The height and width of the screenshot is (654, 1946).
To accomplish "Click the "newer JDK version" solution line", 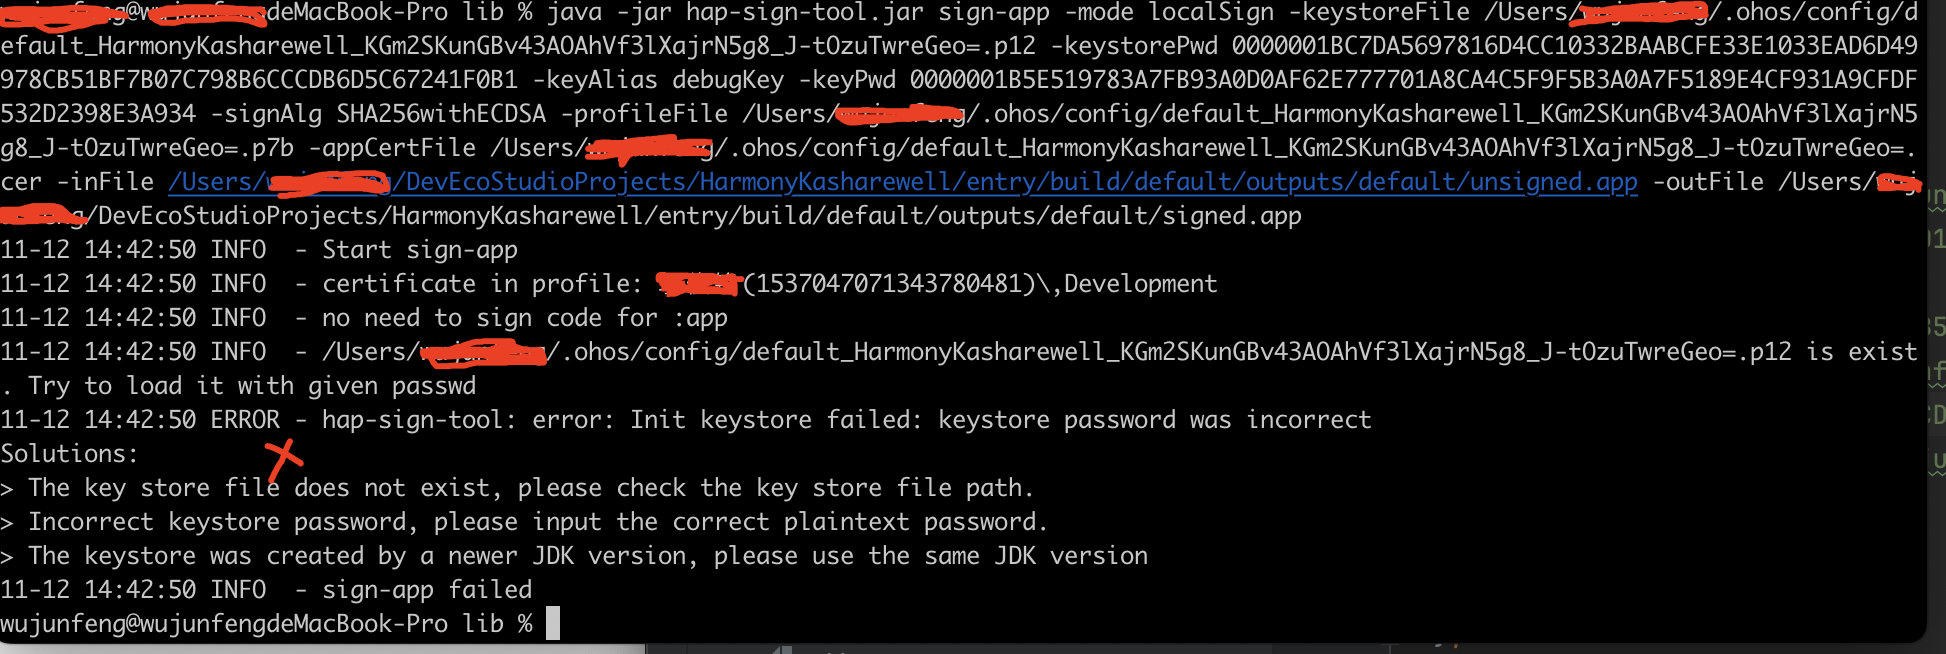I will [587, 556].
